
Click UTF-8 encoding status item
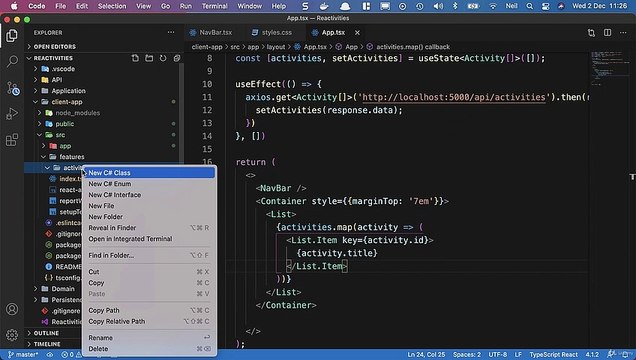click(498, 355)
